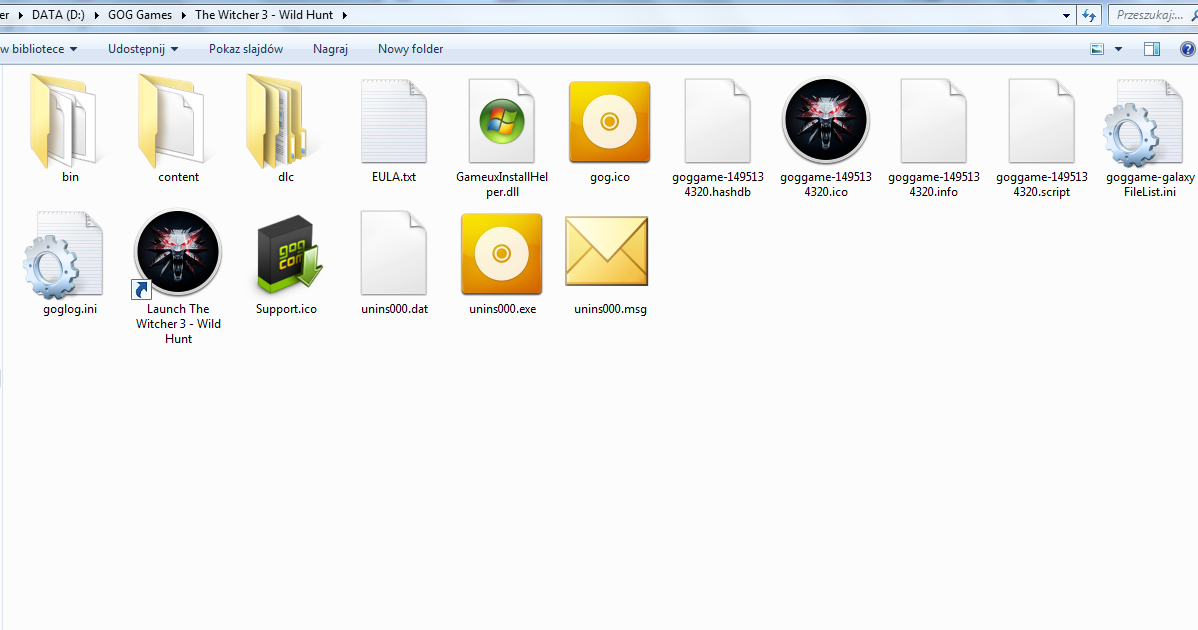Go to DATA (D:) in breadcrumb

58,15
